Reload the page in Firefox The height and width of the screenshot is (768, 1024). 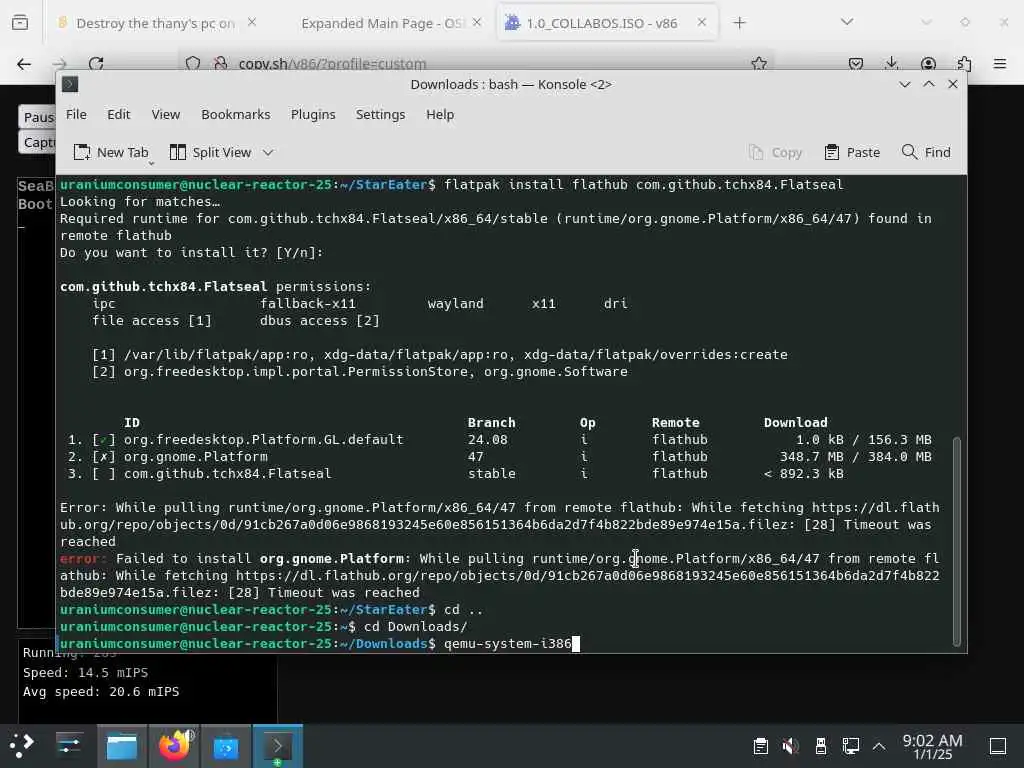(x=96, y=63)
